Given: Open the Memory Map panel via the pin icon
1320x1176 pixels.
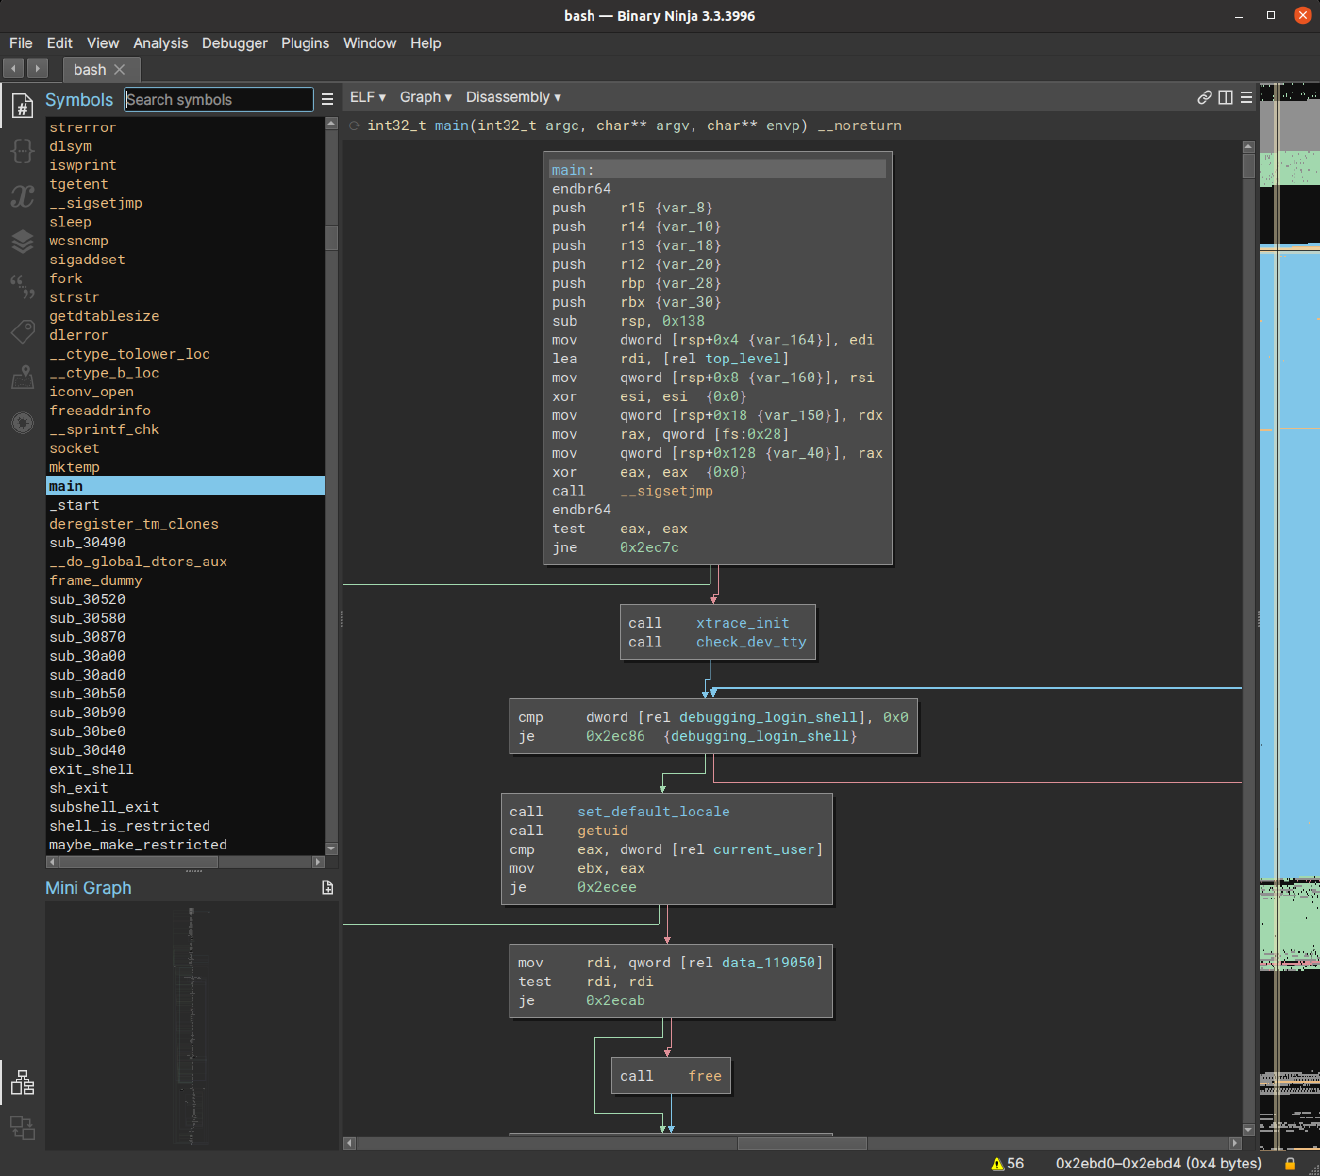Looking at the screenshot, I should point(22,377).
